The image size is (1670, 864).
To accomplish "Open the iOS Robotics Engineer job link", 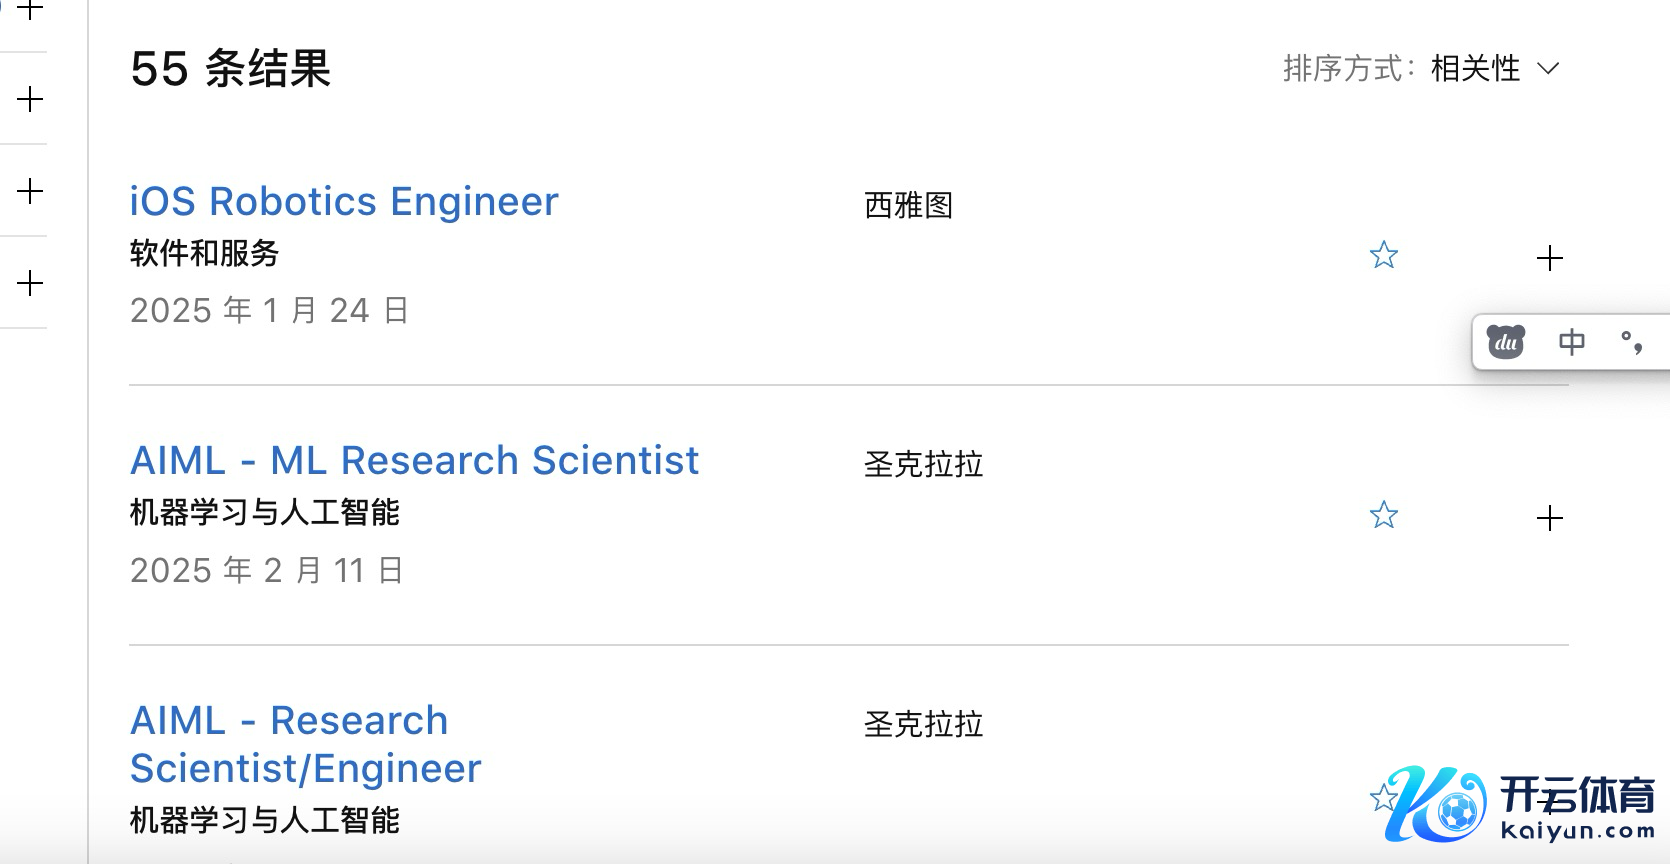I will coord(344,202).
